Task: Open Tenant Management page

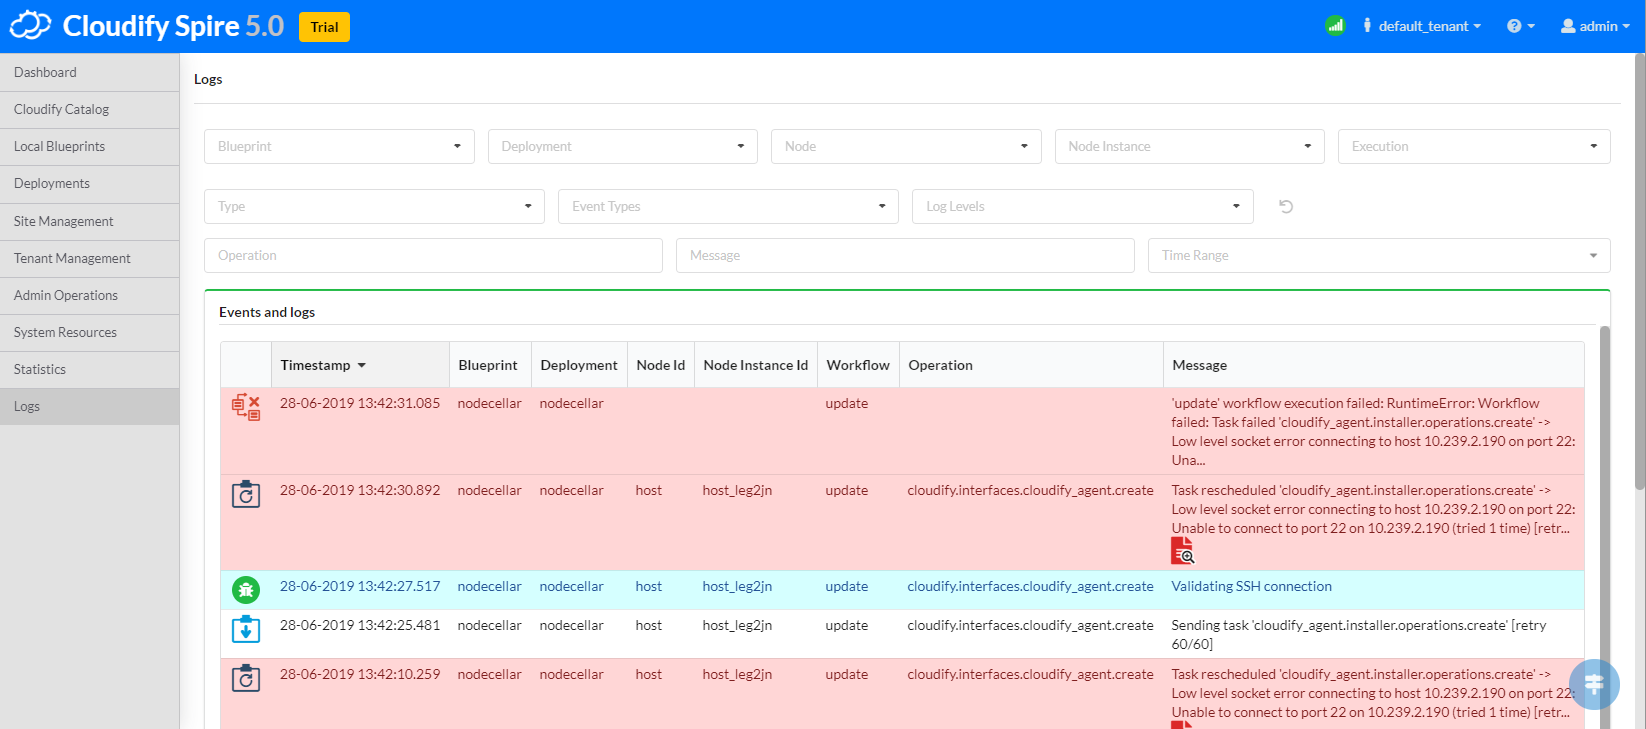Action: pyautogui.click(x=90, y=258)
